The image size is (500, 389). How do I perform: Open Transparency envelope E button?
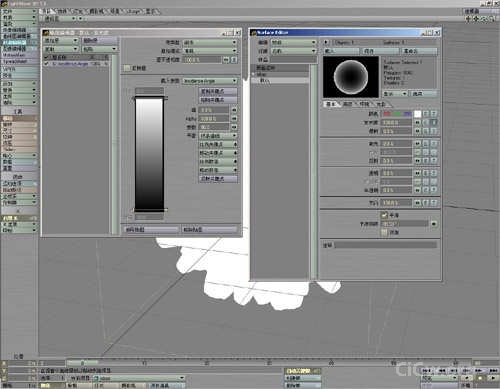coord(426,173)
